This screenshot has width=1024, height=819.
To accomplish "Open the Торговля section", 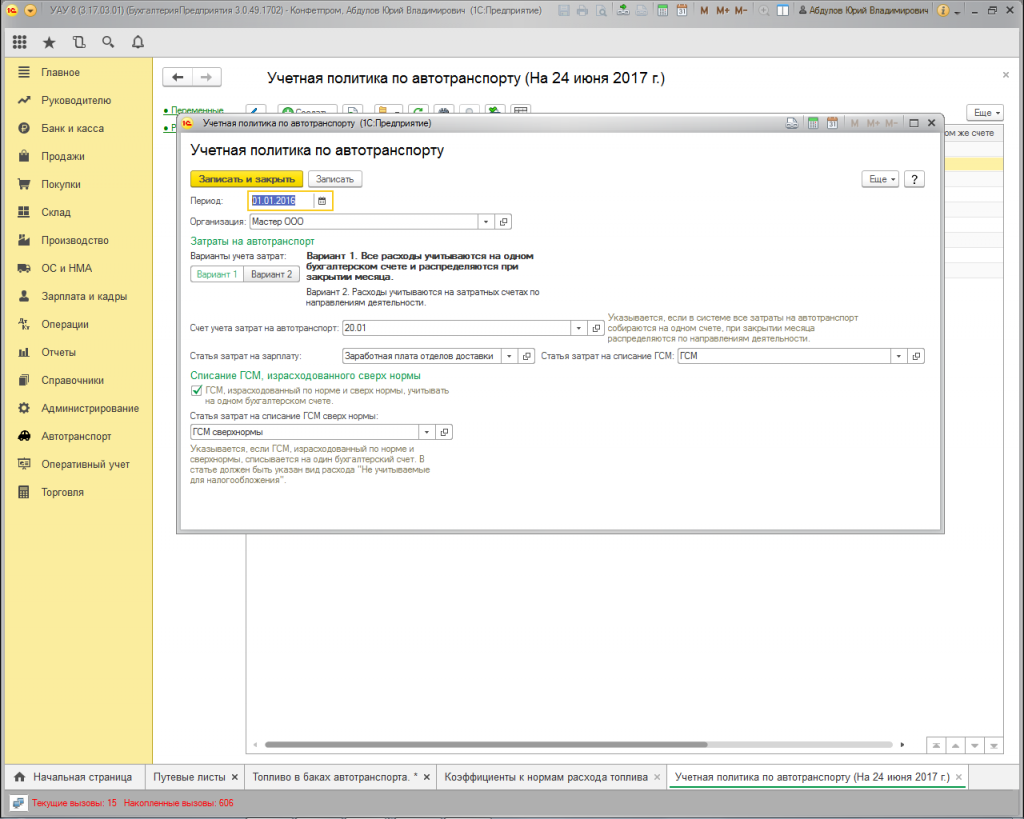I will point(63,492).
